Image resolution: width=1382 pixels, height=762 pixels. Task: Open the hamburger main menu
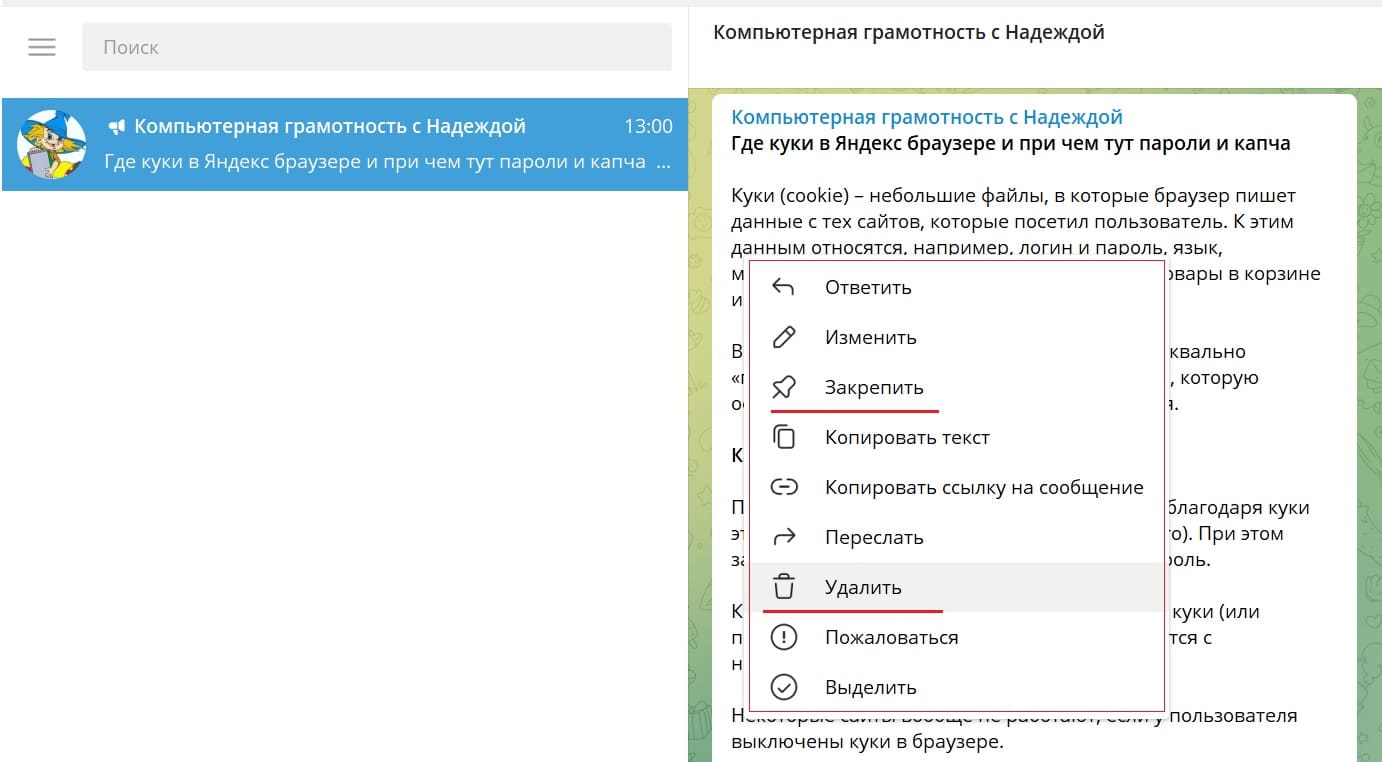click(42, 47)
